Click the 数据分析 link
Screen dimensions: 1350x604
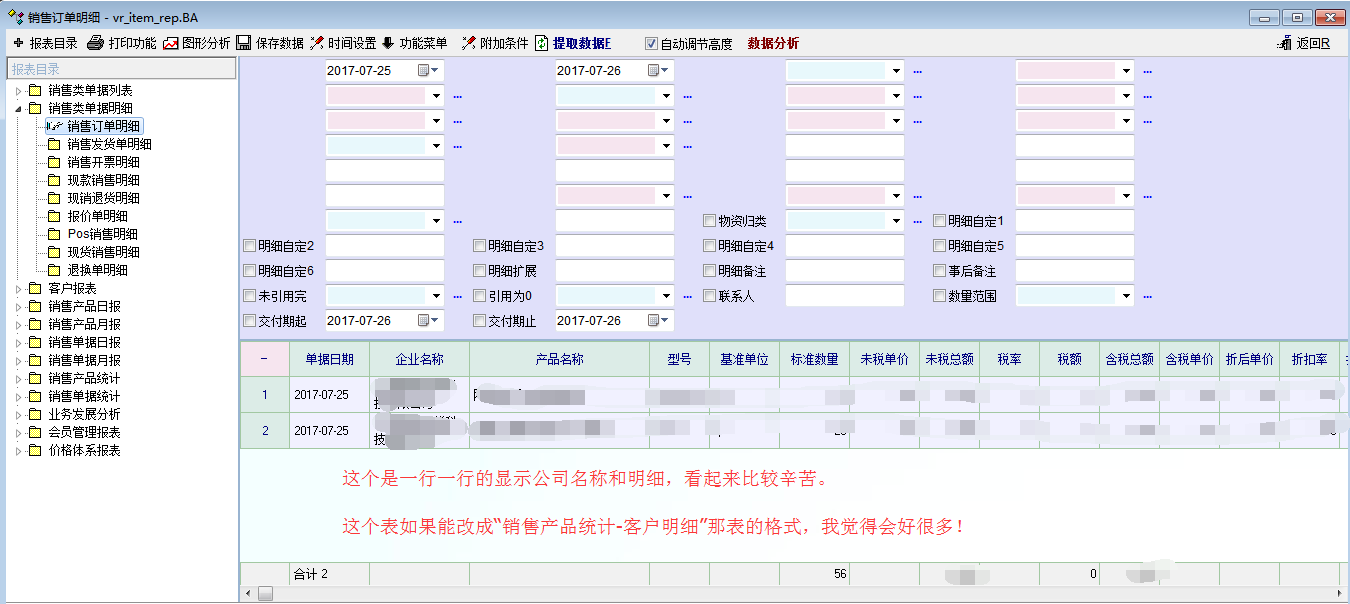773,44
